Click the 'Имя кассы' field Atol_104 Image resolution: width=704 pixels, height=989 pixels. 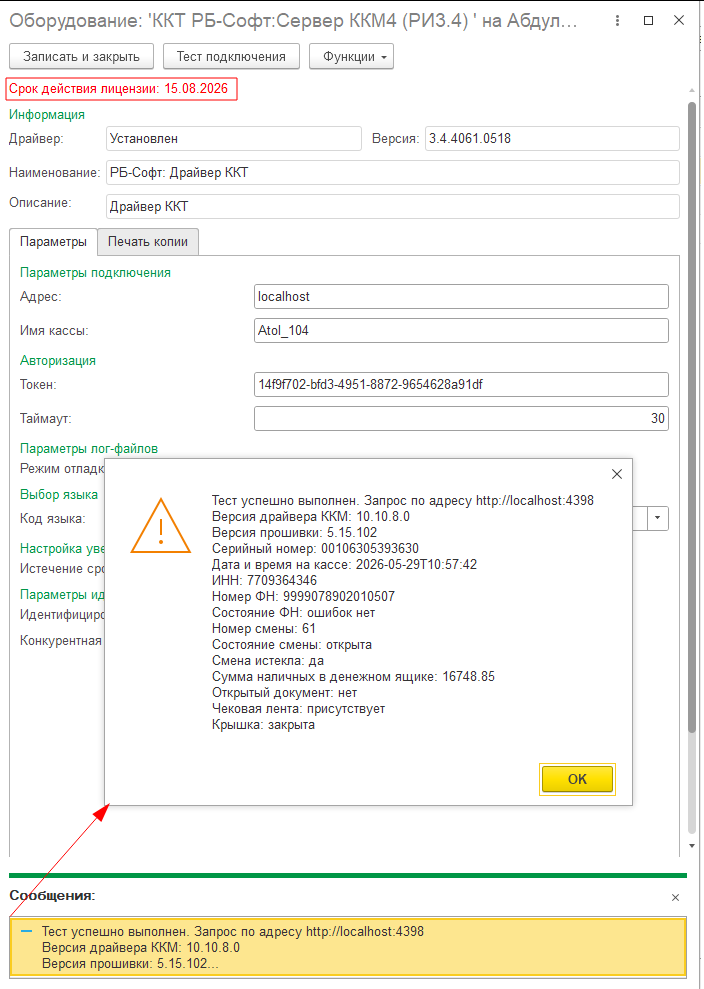(461, 331)
